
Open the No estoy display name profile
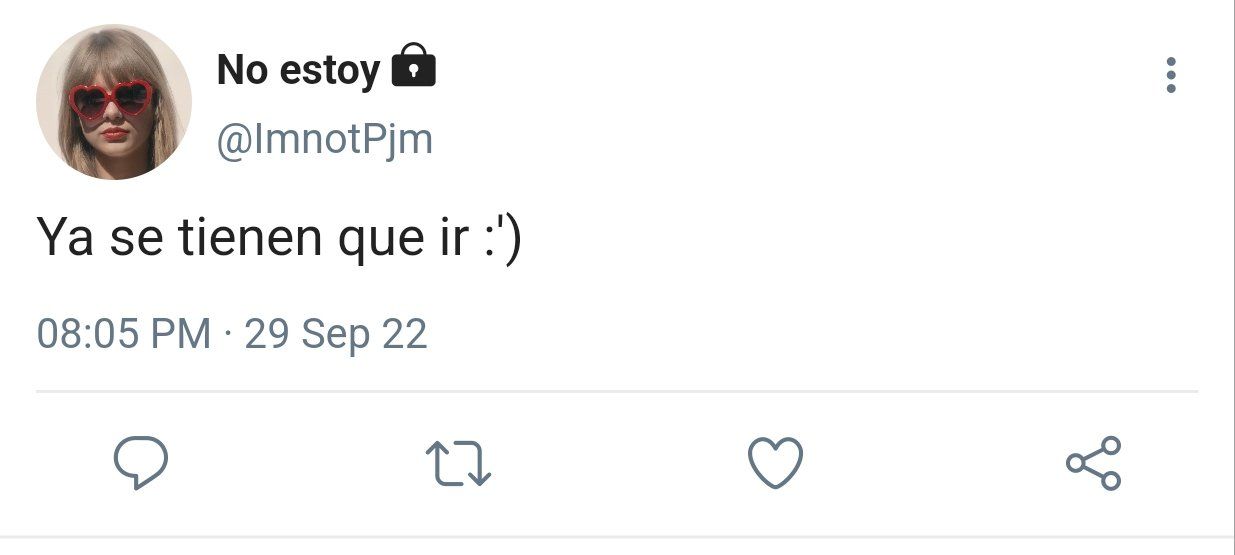(298, 70)
